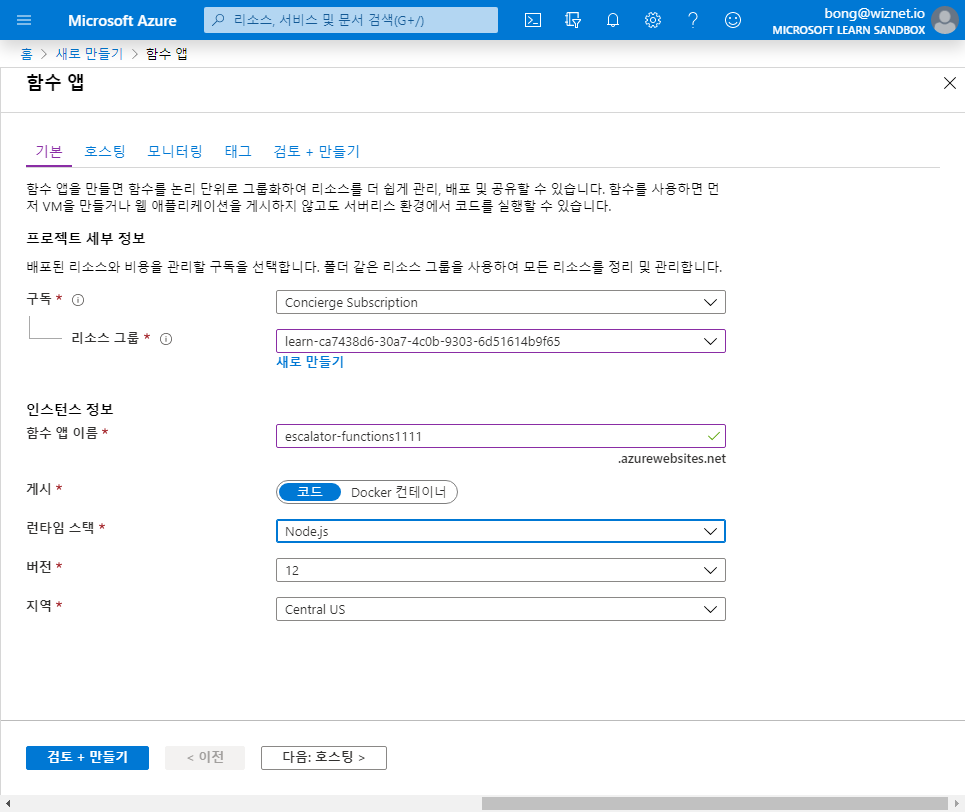The height and width of the screenshot is (812, 965).
Task: Click the .azurewebsites.net suffix text
Action: tap(672, 459)
